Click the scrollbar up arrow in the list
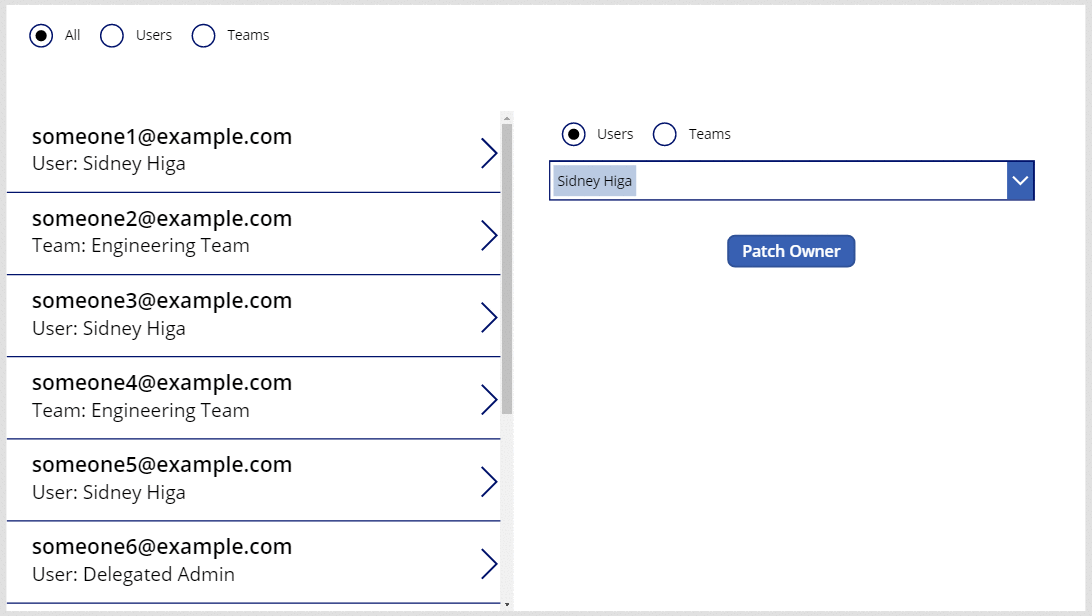This screenshot has width=1092, height=616. click(507, 117)
